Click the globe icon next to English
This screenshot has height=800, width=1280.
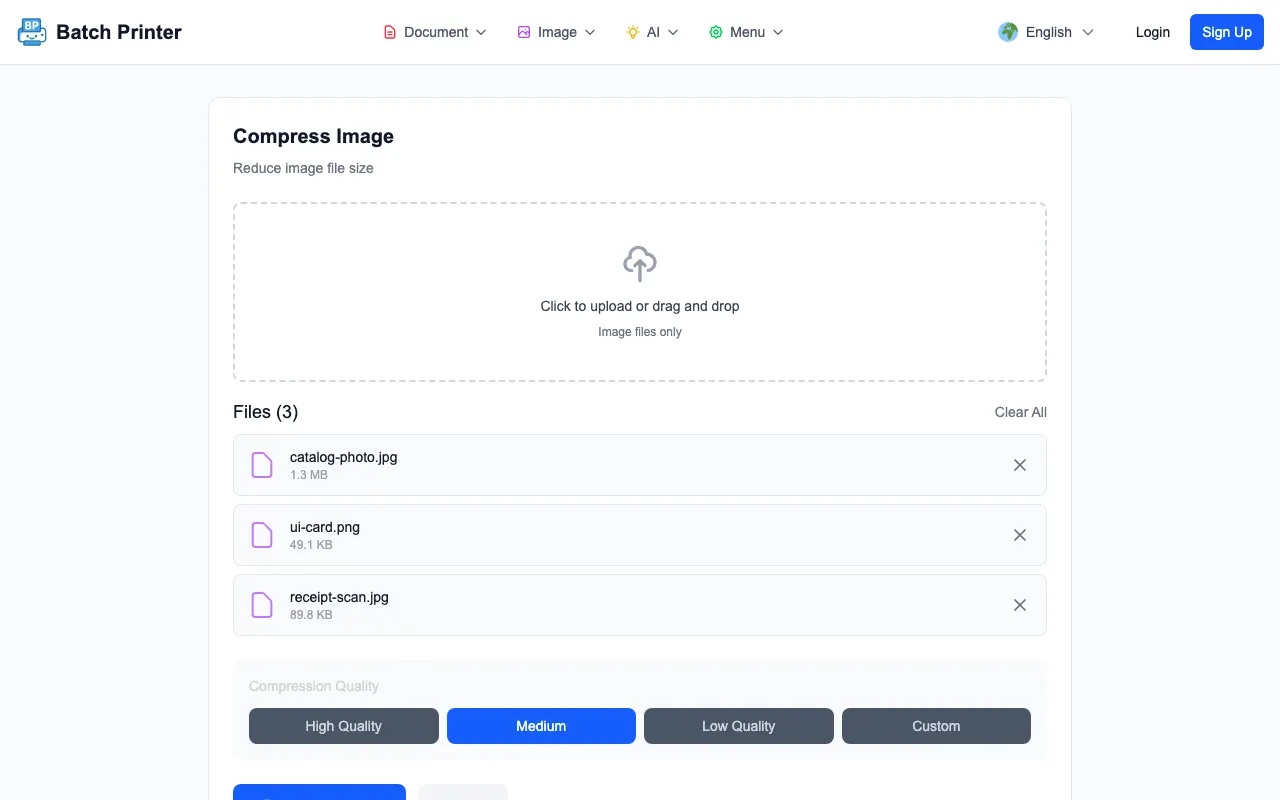1008,32
